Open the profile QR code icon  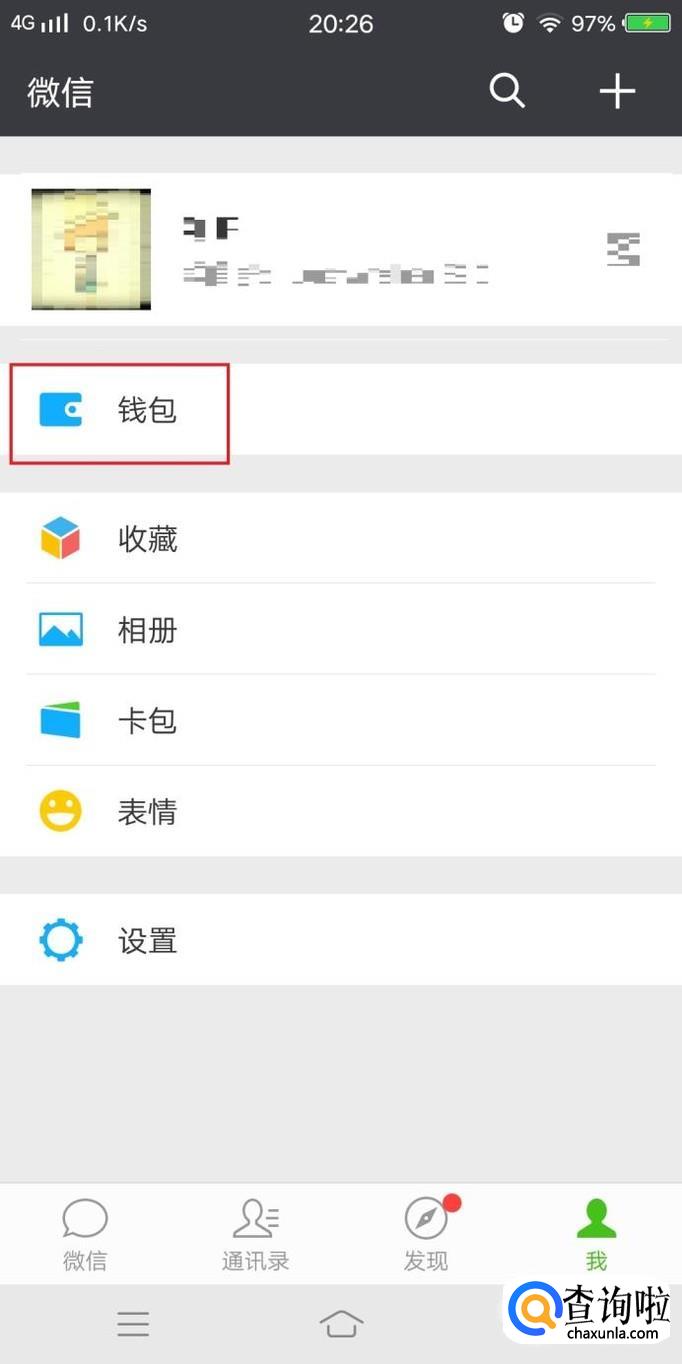coord(624,249)
